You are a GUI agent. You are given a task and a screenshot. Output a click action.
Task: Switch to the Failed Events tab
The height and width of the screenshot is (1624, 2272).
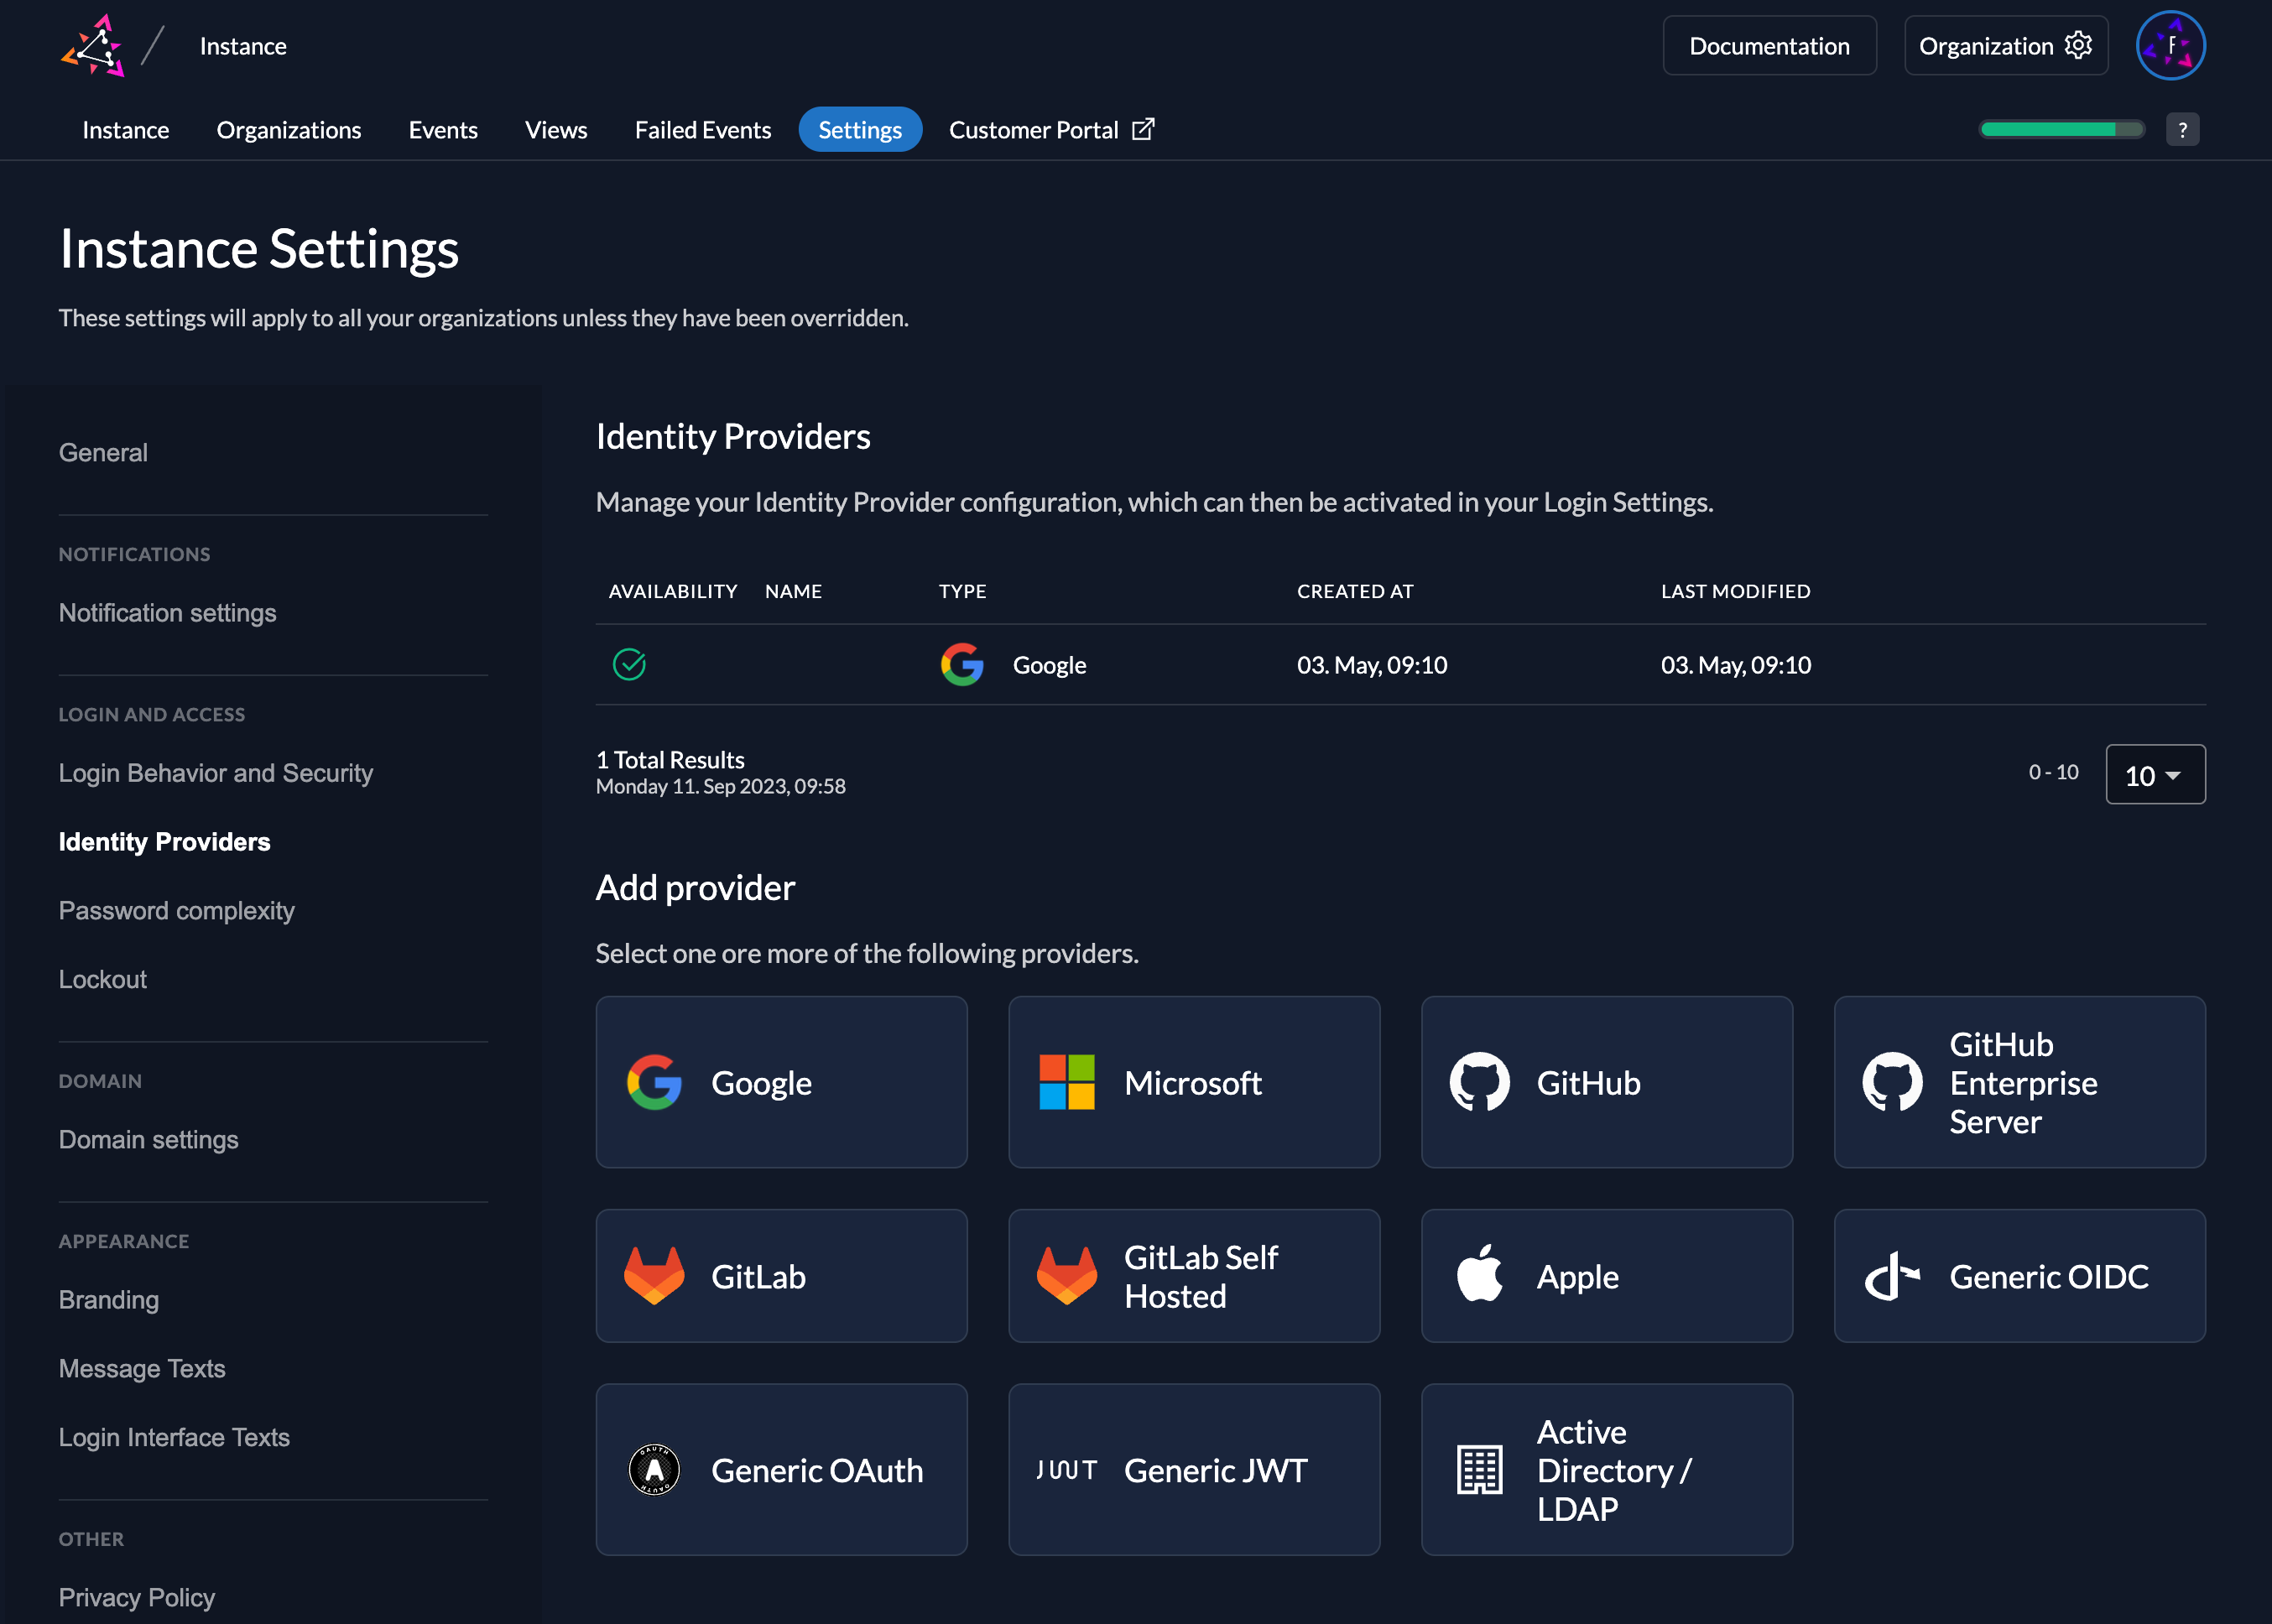click(x=702, y=130)
